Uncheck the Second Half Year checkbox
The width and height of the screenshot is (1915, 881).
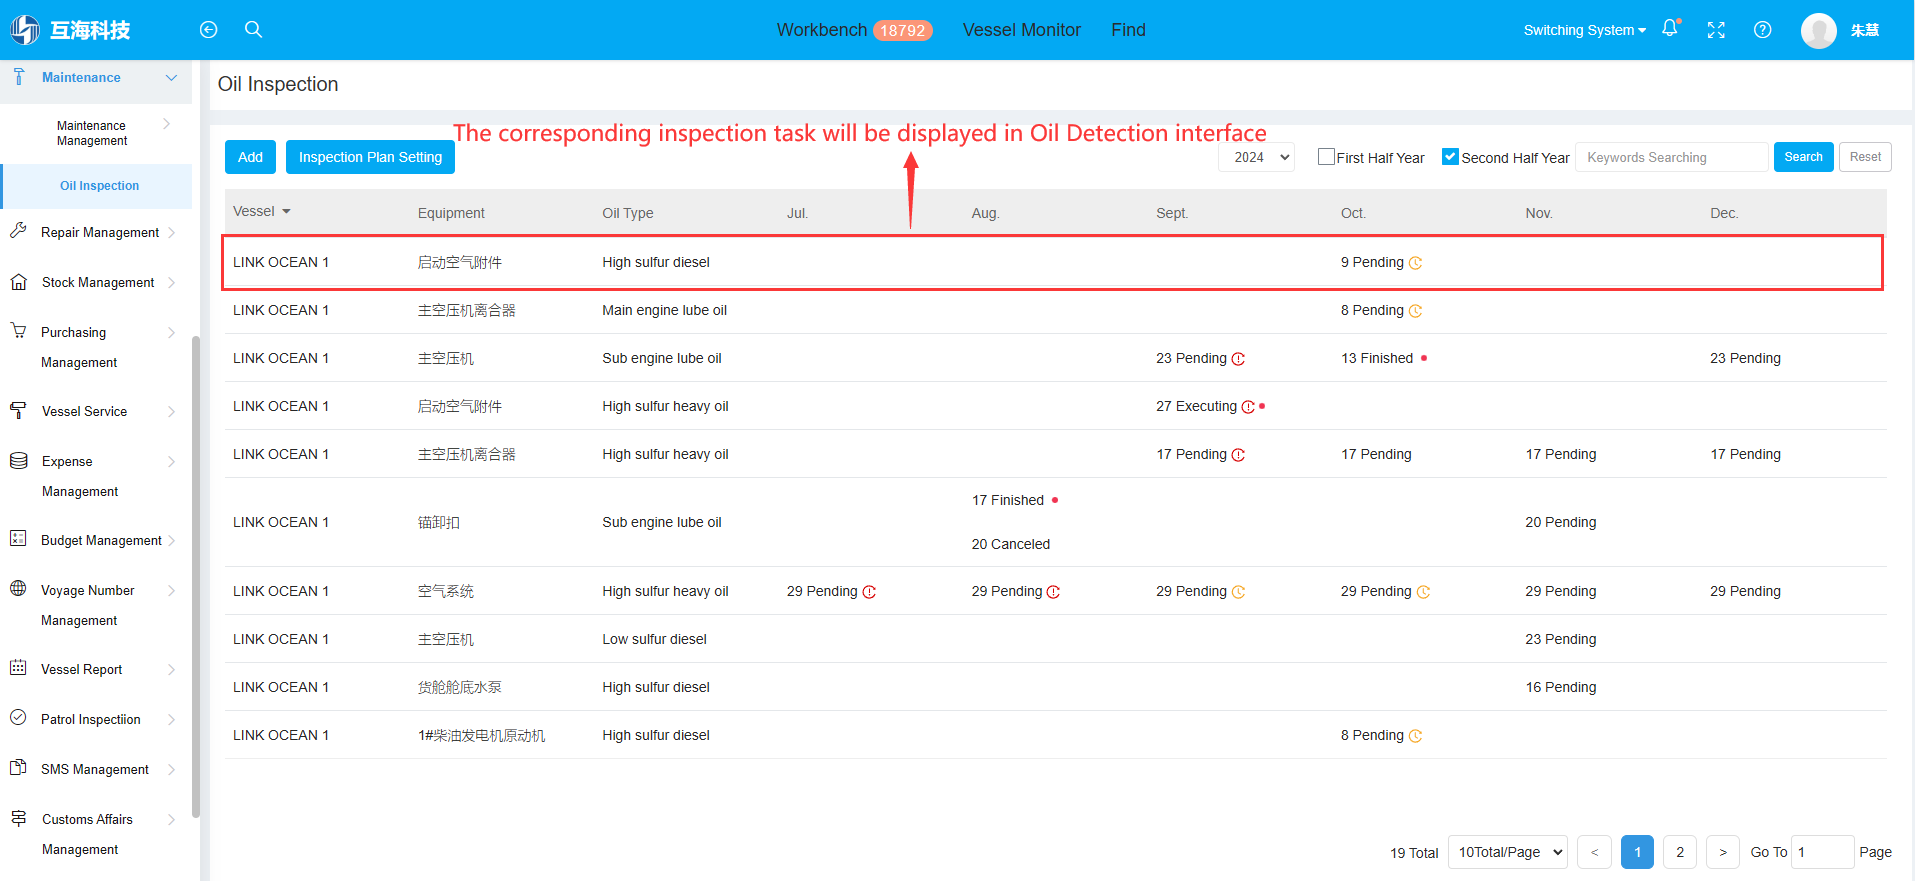pos(1450,157)
